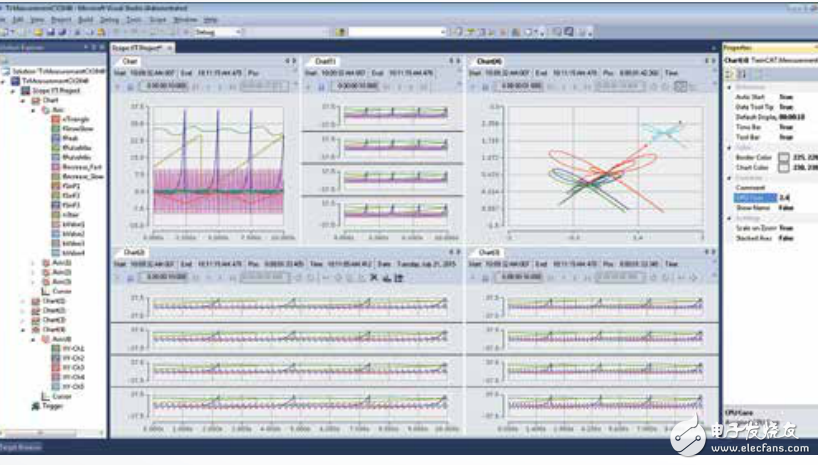Open the Debug configuration dropdown

pos(240,32)
